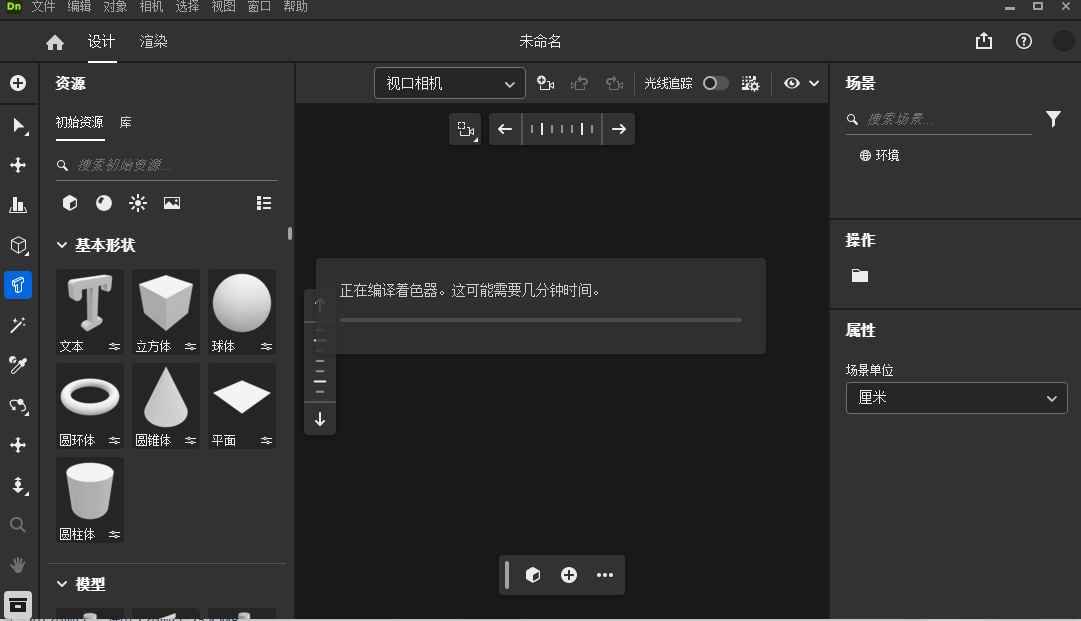Select the 库 tab
Image resolution: width=1081 pixels, height=621 pixels.
coord(125,122)
